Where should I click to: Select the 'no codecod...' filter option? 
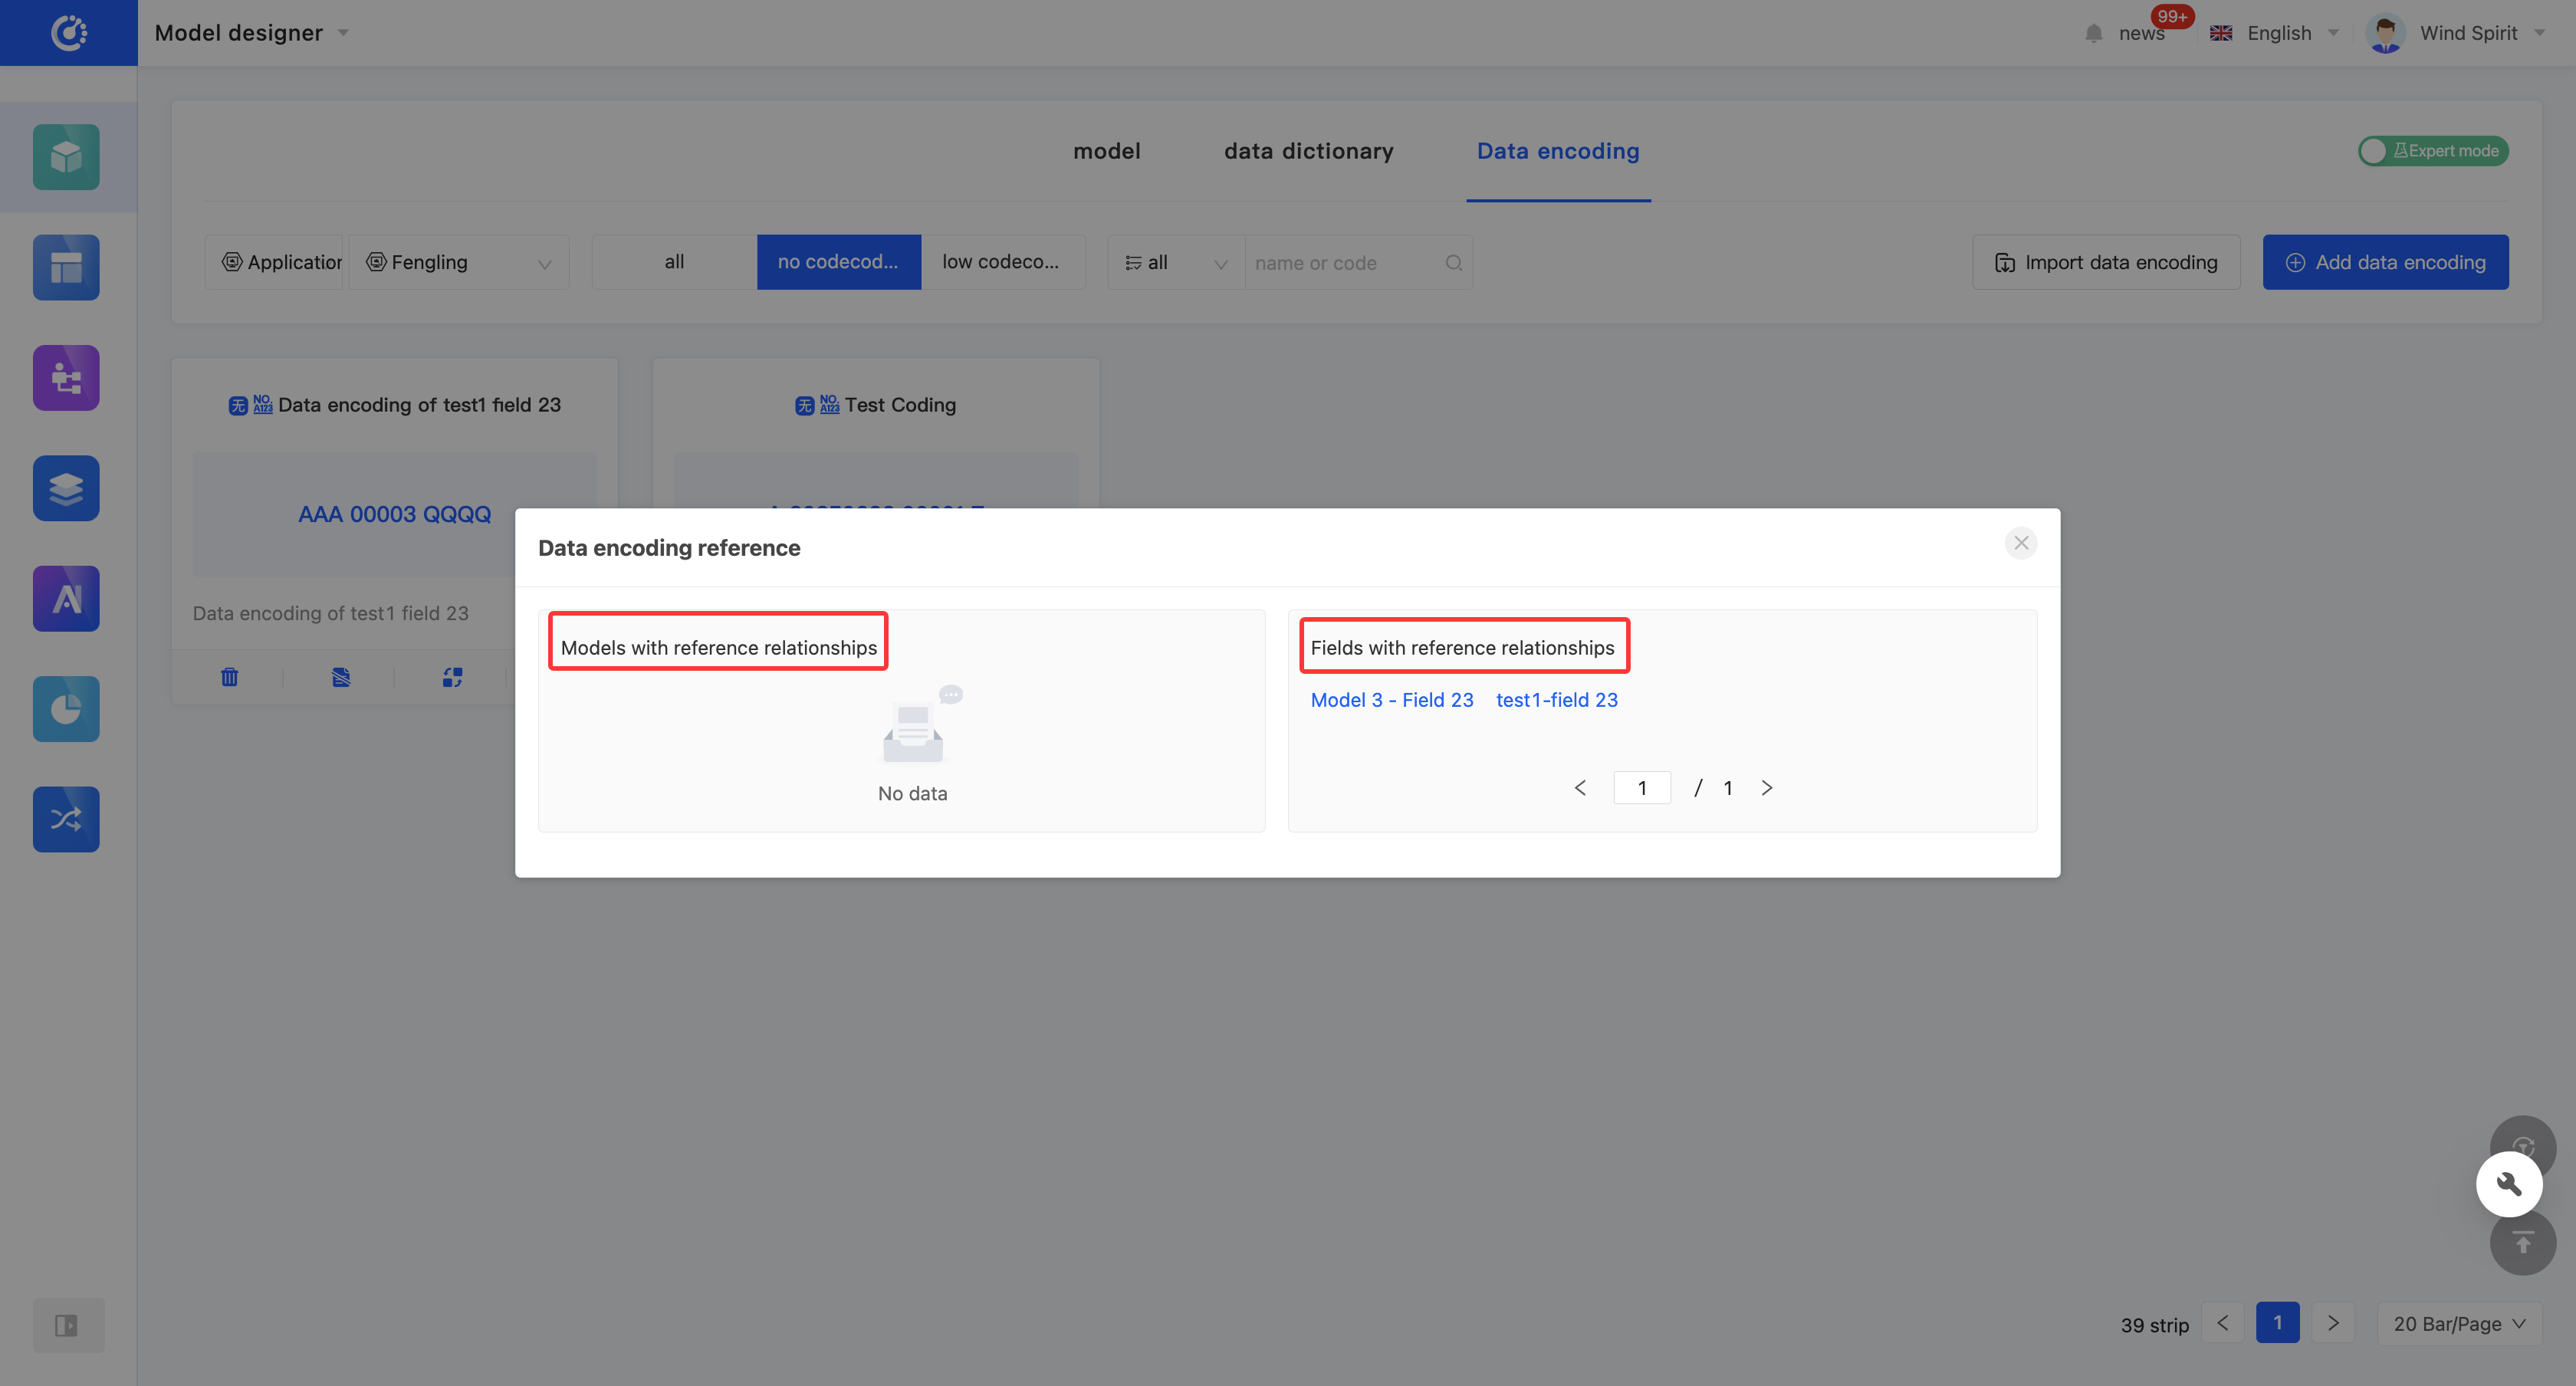[838, 262]
